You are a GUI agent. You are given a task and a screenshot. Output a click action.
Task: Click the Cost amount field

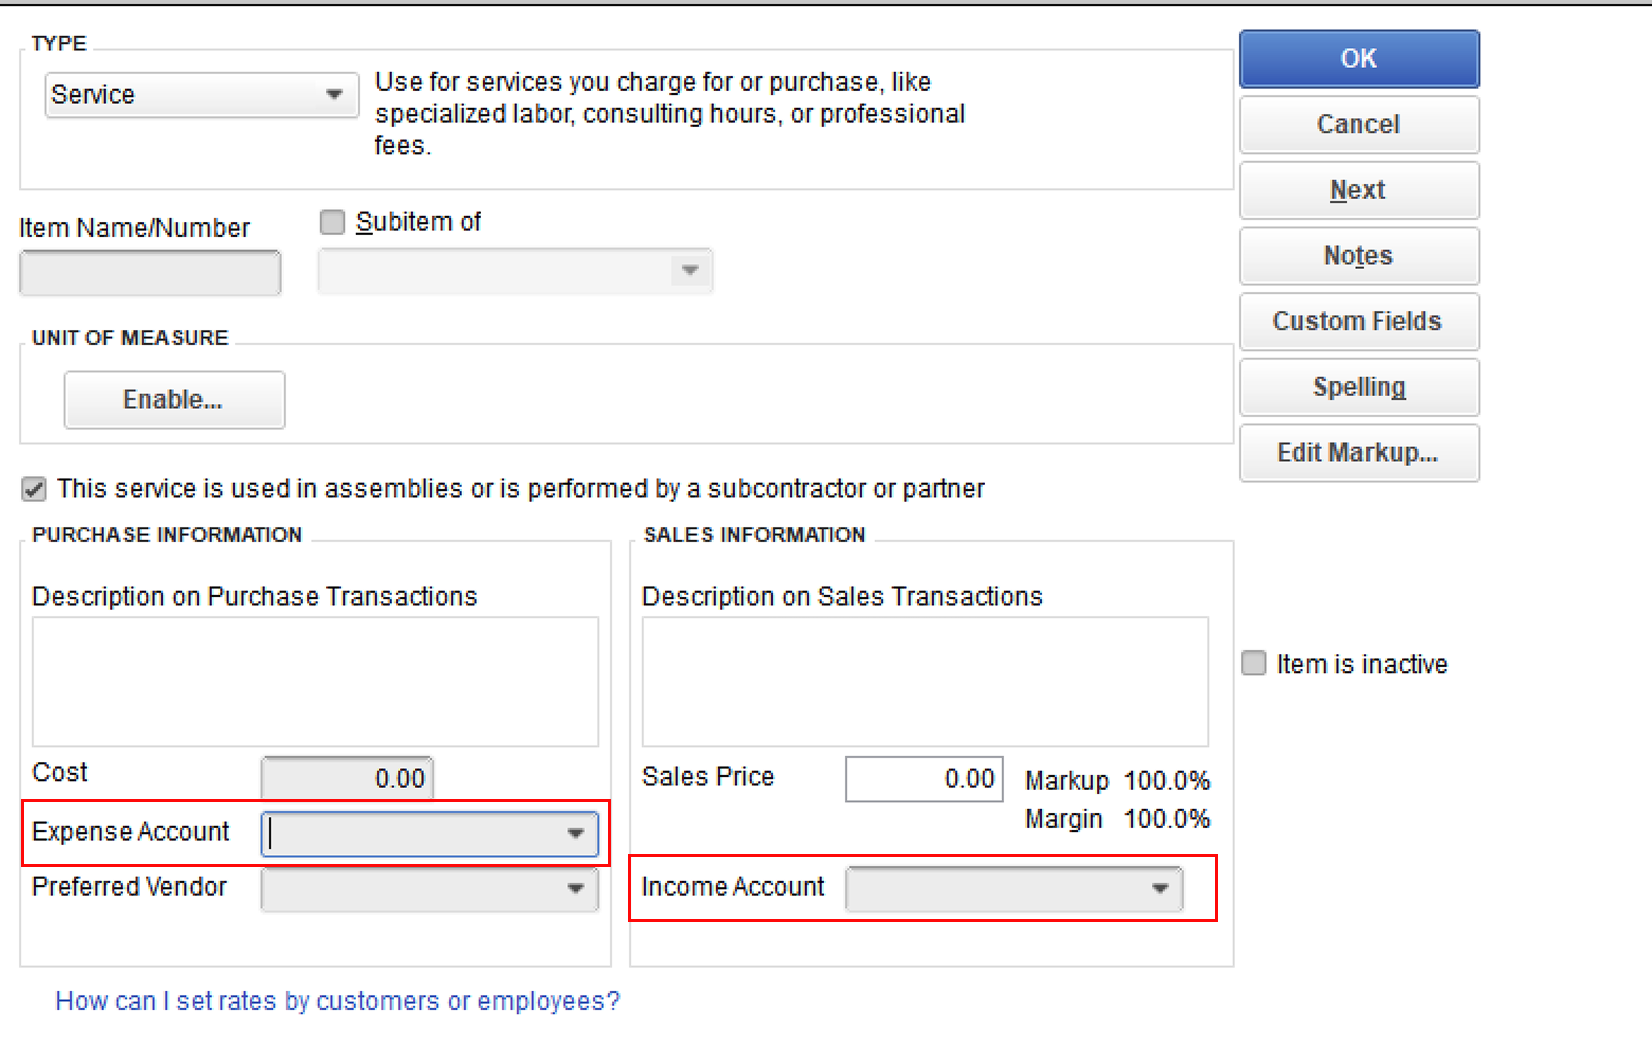[347, 779]
